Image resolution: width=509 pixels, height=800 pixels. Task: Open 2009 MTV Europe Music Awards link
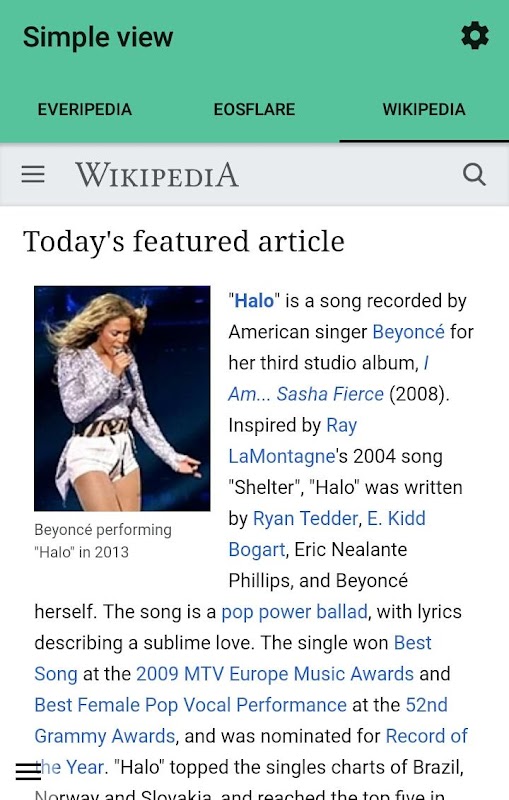click(x=275, y=674)
